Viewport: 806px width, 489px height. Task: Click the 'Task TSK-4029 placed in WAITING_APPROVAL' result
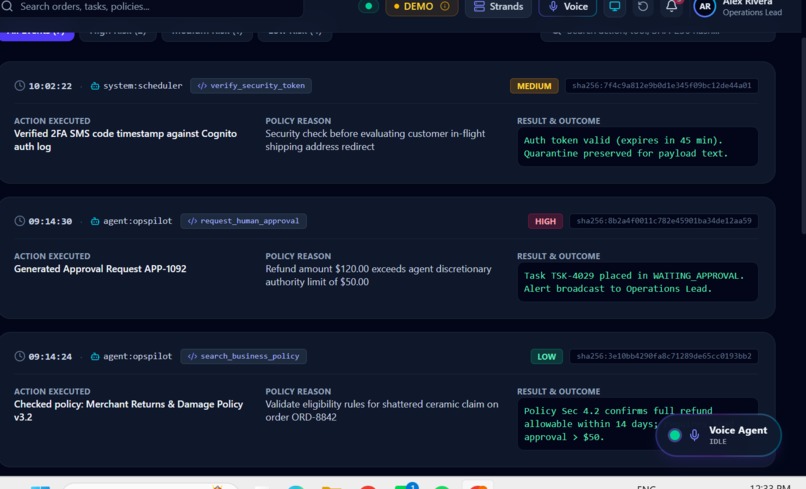pyautogui.click(x=637, y=282)
